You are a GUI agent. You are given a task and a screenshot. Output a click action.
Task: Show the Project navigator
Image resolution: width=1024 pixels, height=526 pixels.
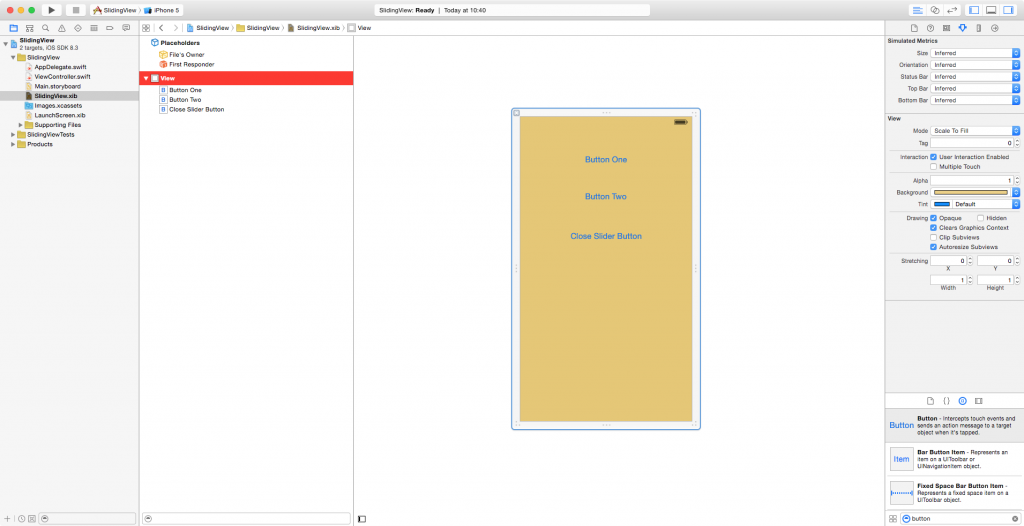[13, 28]
